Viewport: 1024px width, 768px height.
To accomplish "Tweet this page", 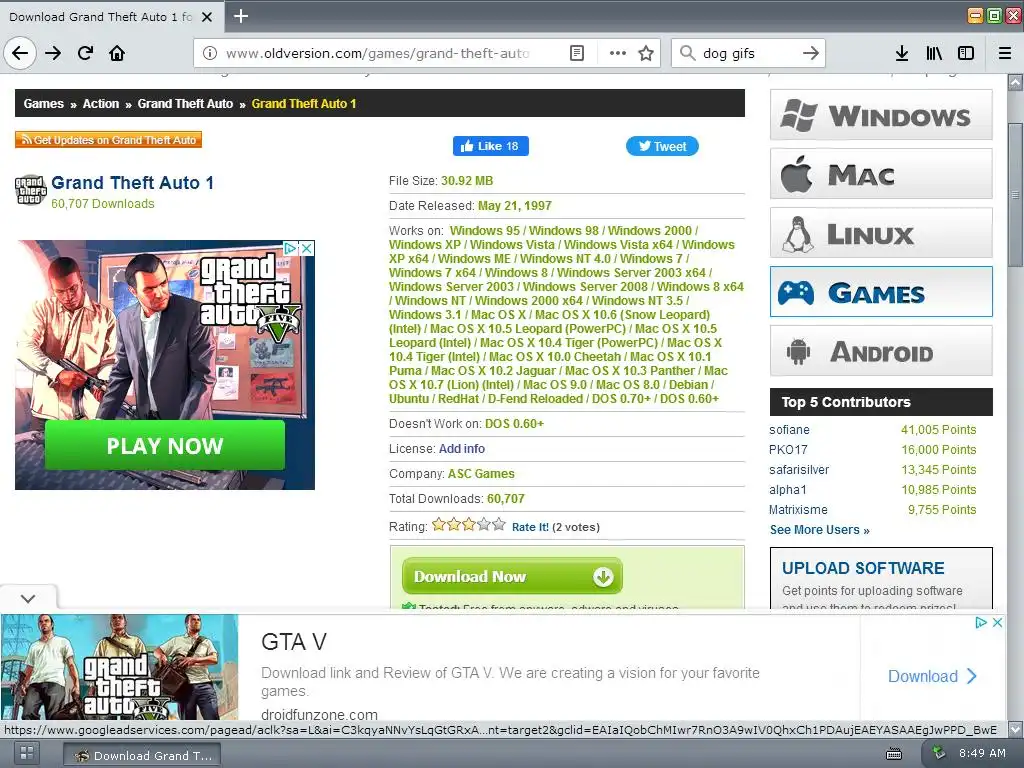I will click(662, 146).
